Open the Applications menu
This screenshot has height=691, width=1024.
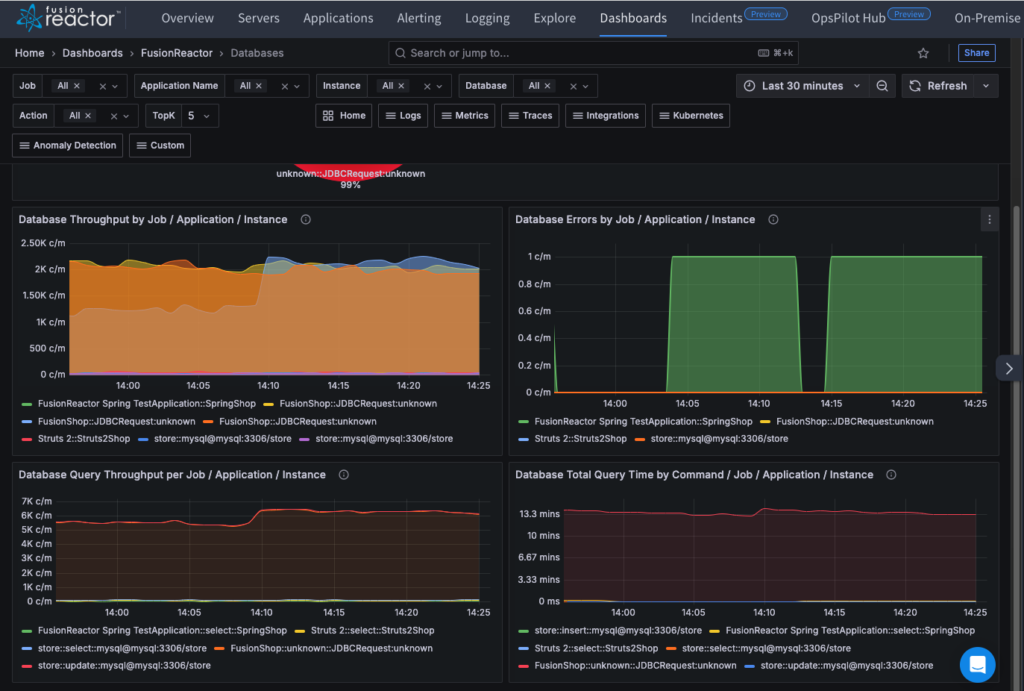pos(338,18)
